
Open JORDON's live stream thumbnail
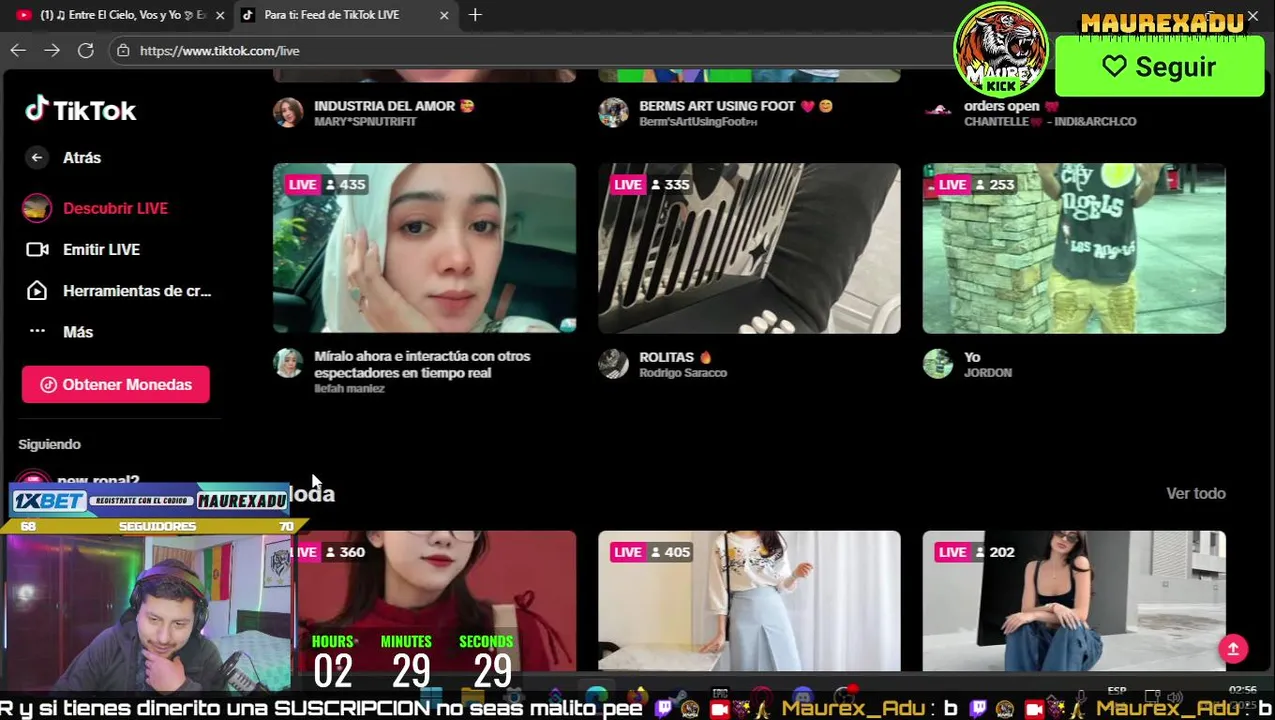[x=1074, y=248]
